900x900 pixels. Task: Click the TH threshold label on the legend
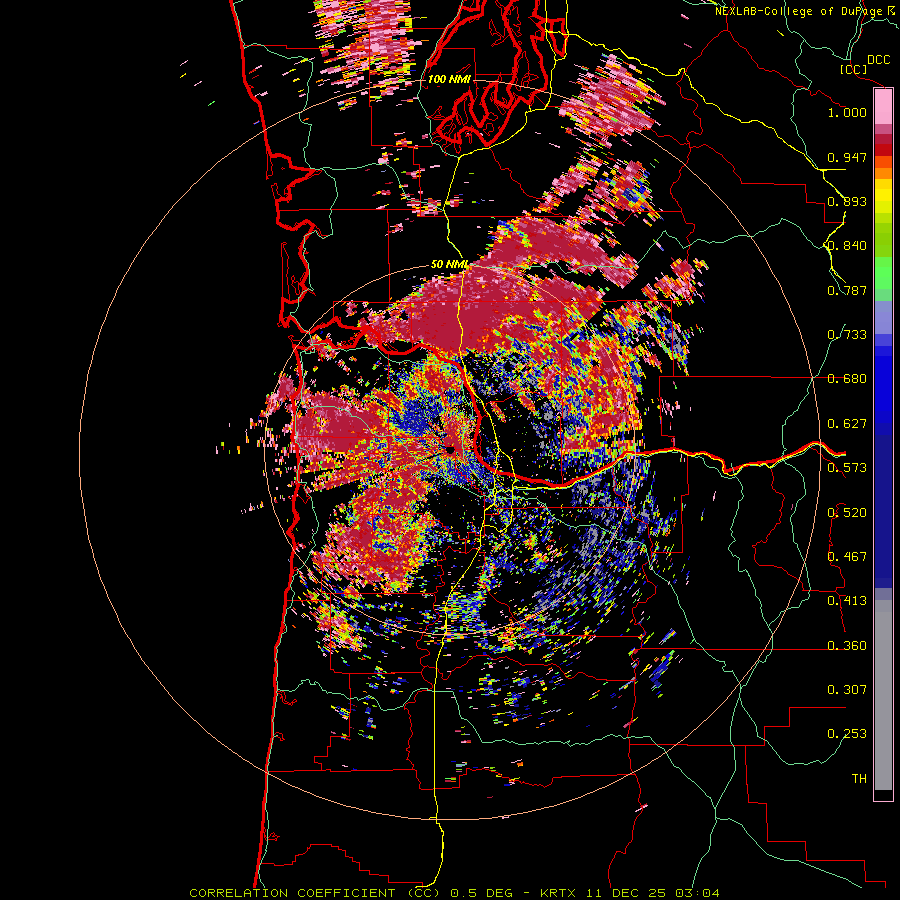point(859,779)
